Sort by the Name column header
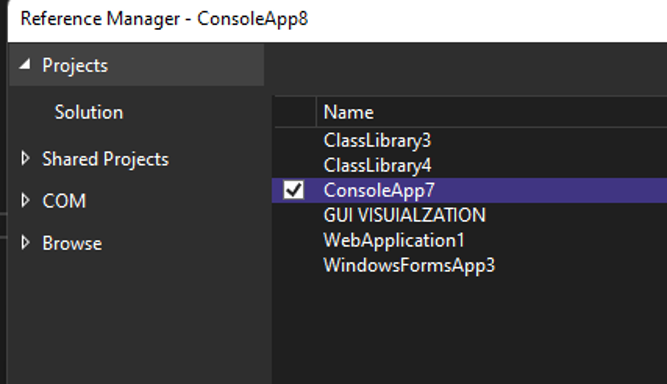The image size is (667, 384). click(x=491, y=112)
